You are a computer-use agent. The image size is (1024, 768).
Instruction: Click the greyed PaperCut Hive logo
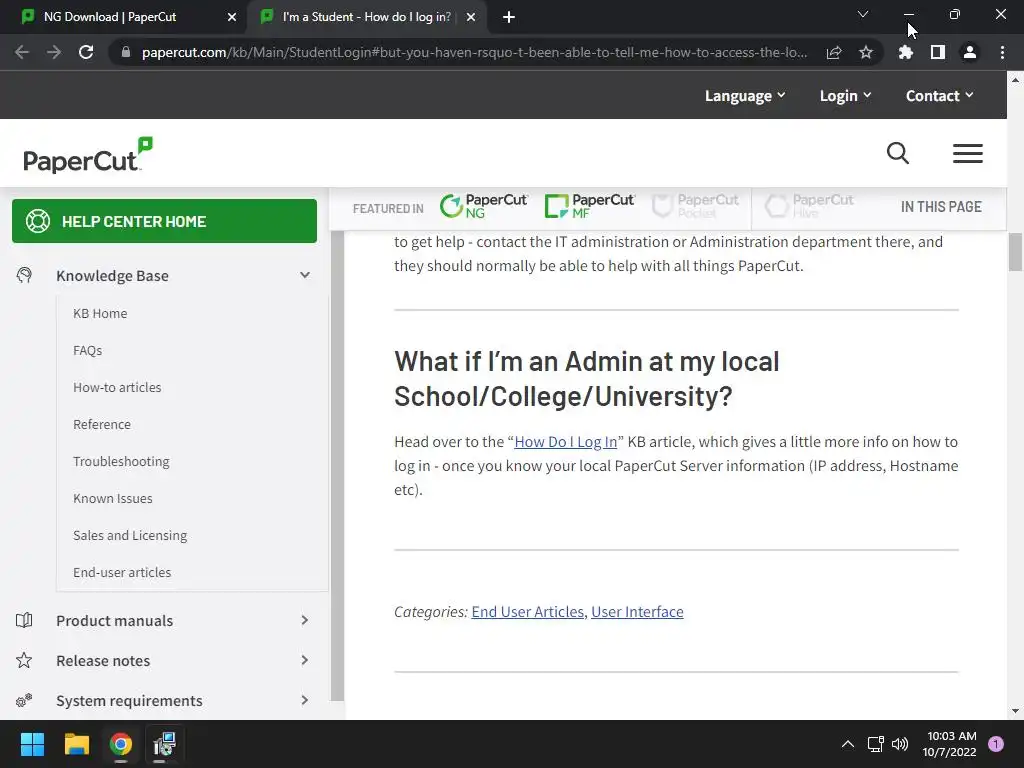(809, 206)
